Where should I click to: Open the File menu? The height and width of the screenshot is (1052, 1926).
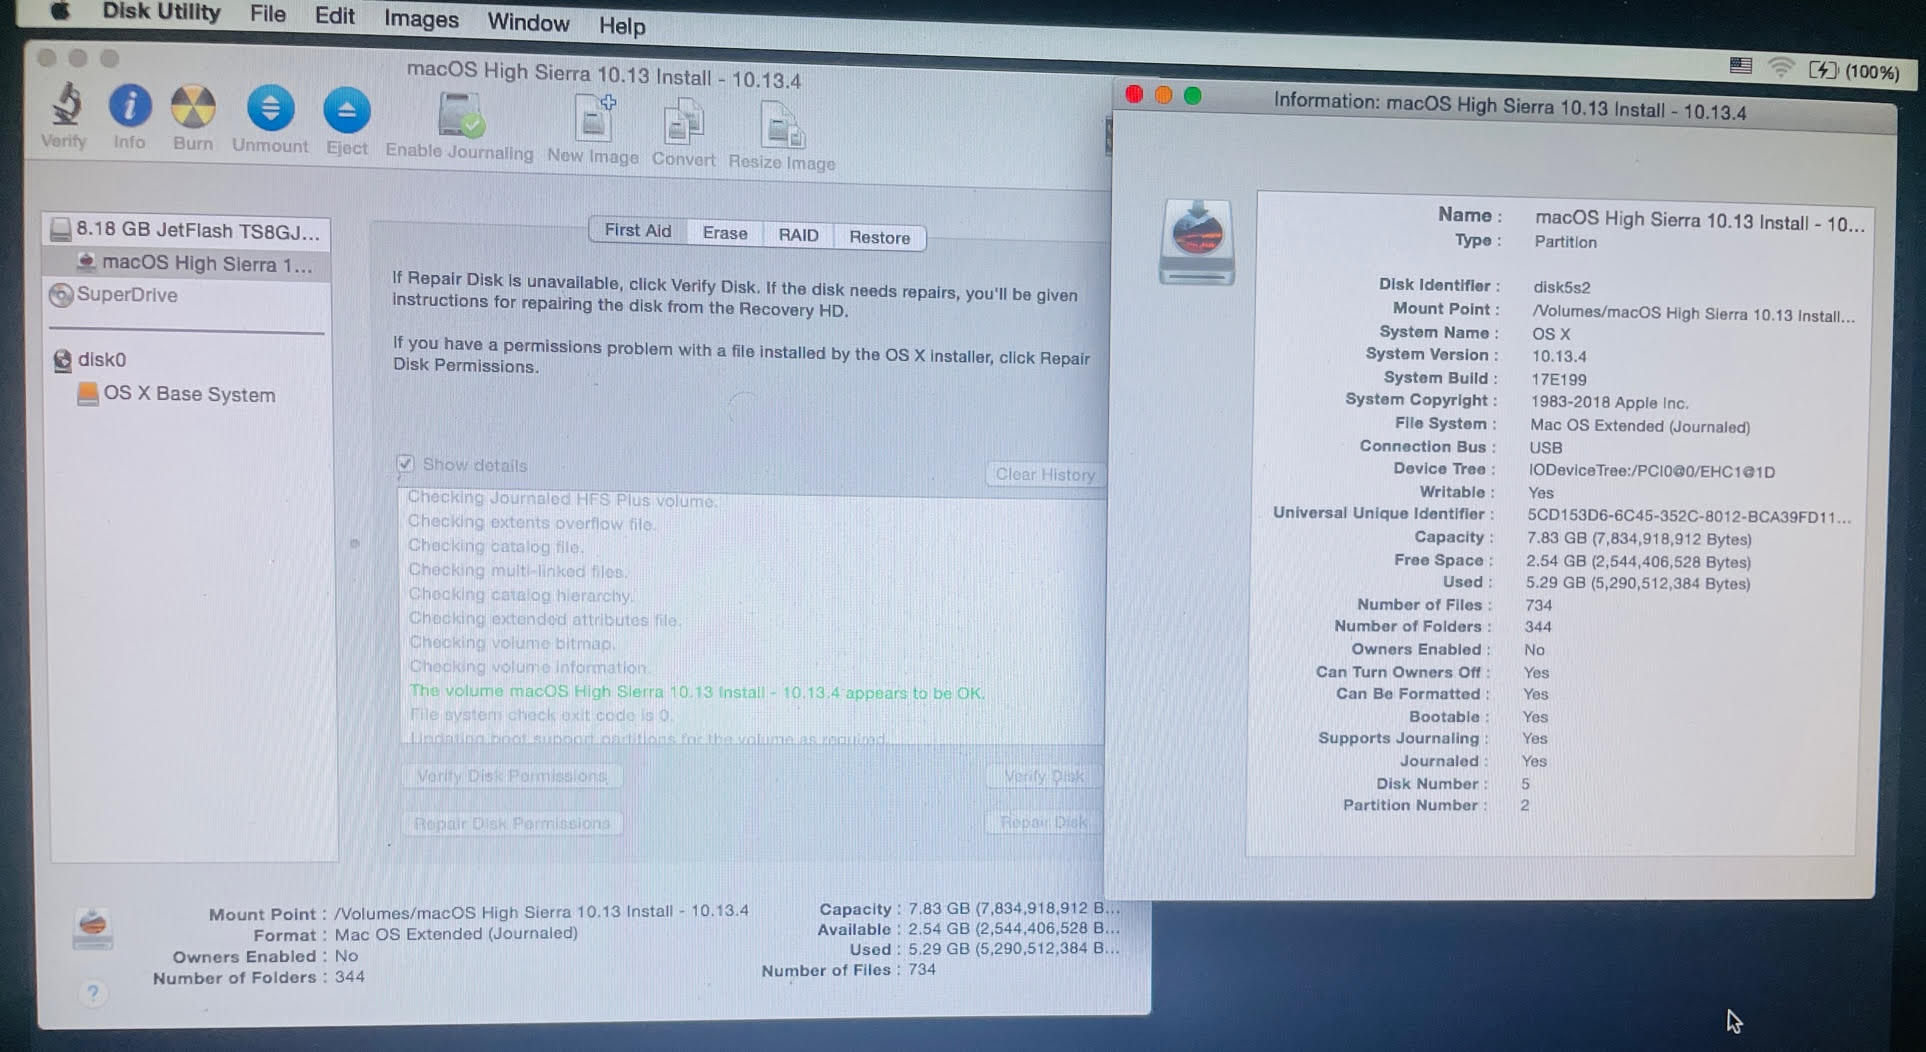[x=268, y=14]
